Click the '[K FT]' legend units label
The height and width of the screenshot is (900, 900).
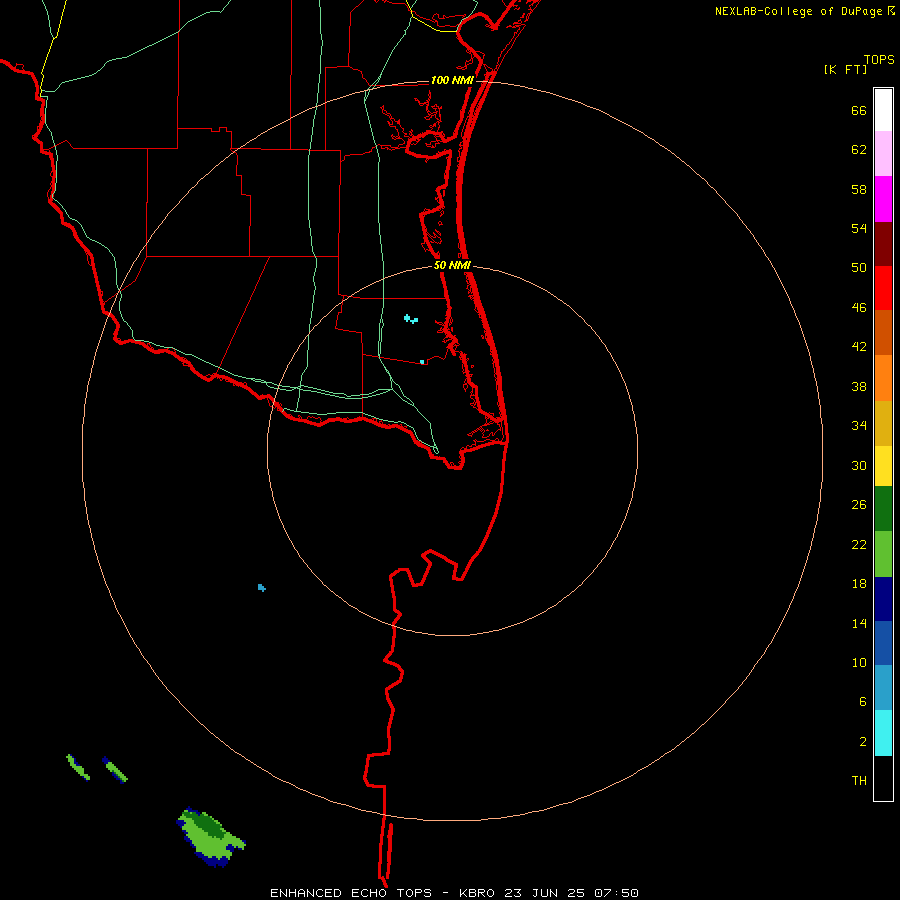[x=845, y=69]
